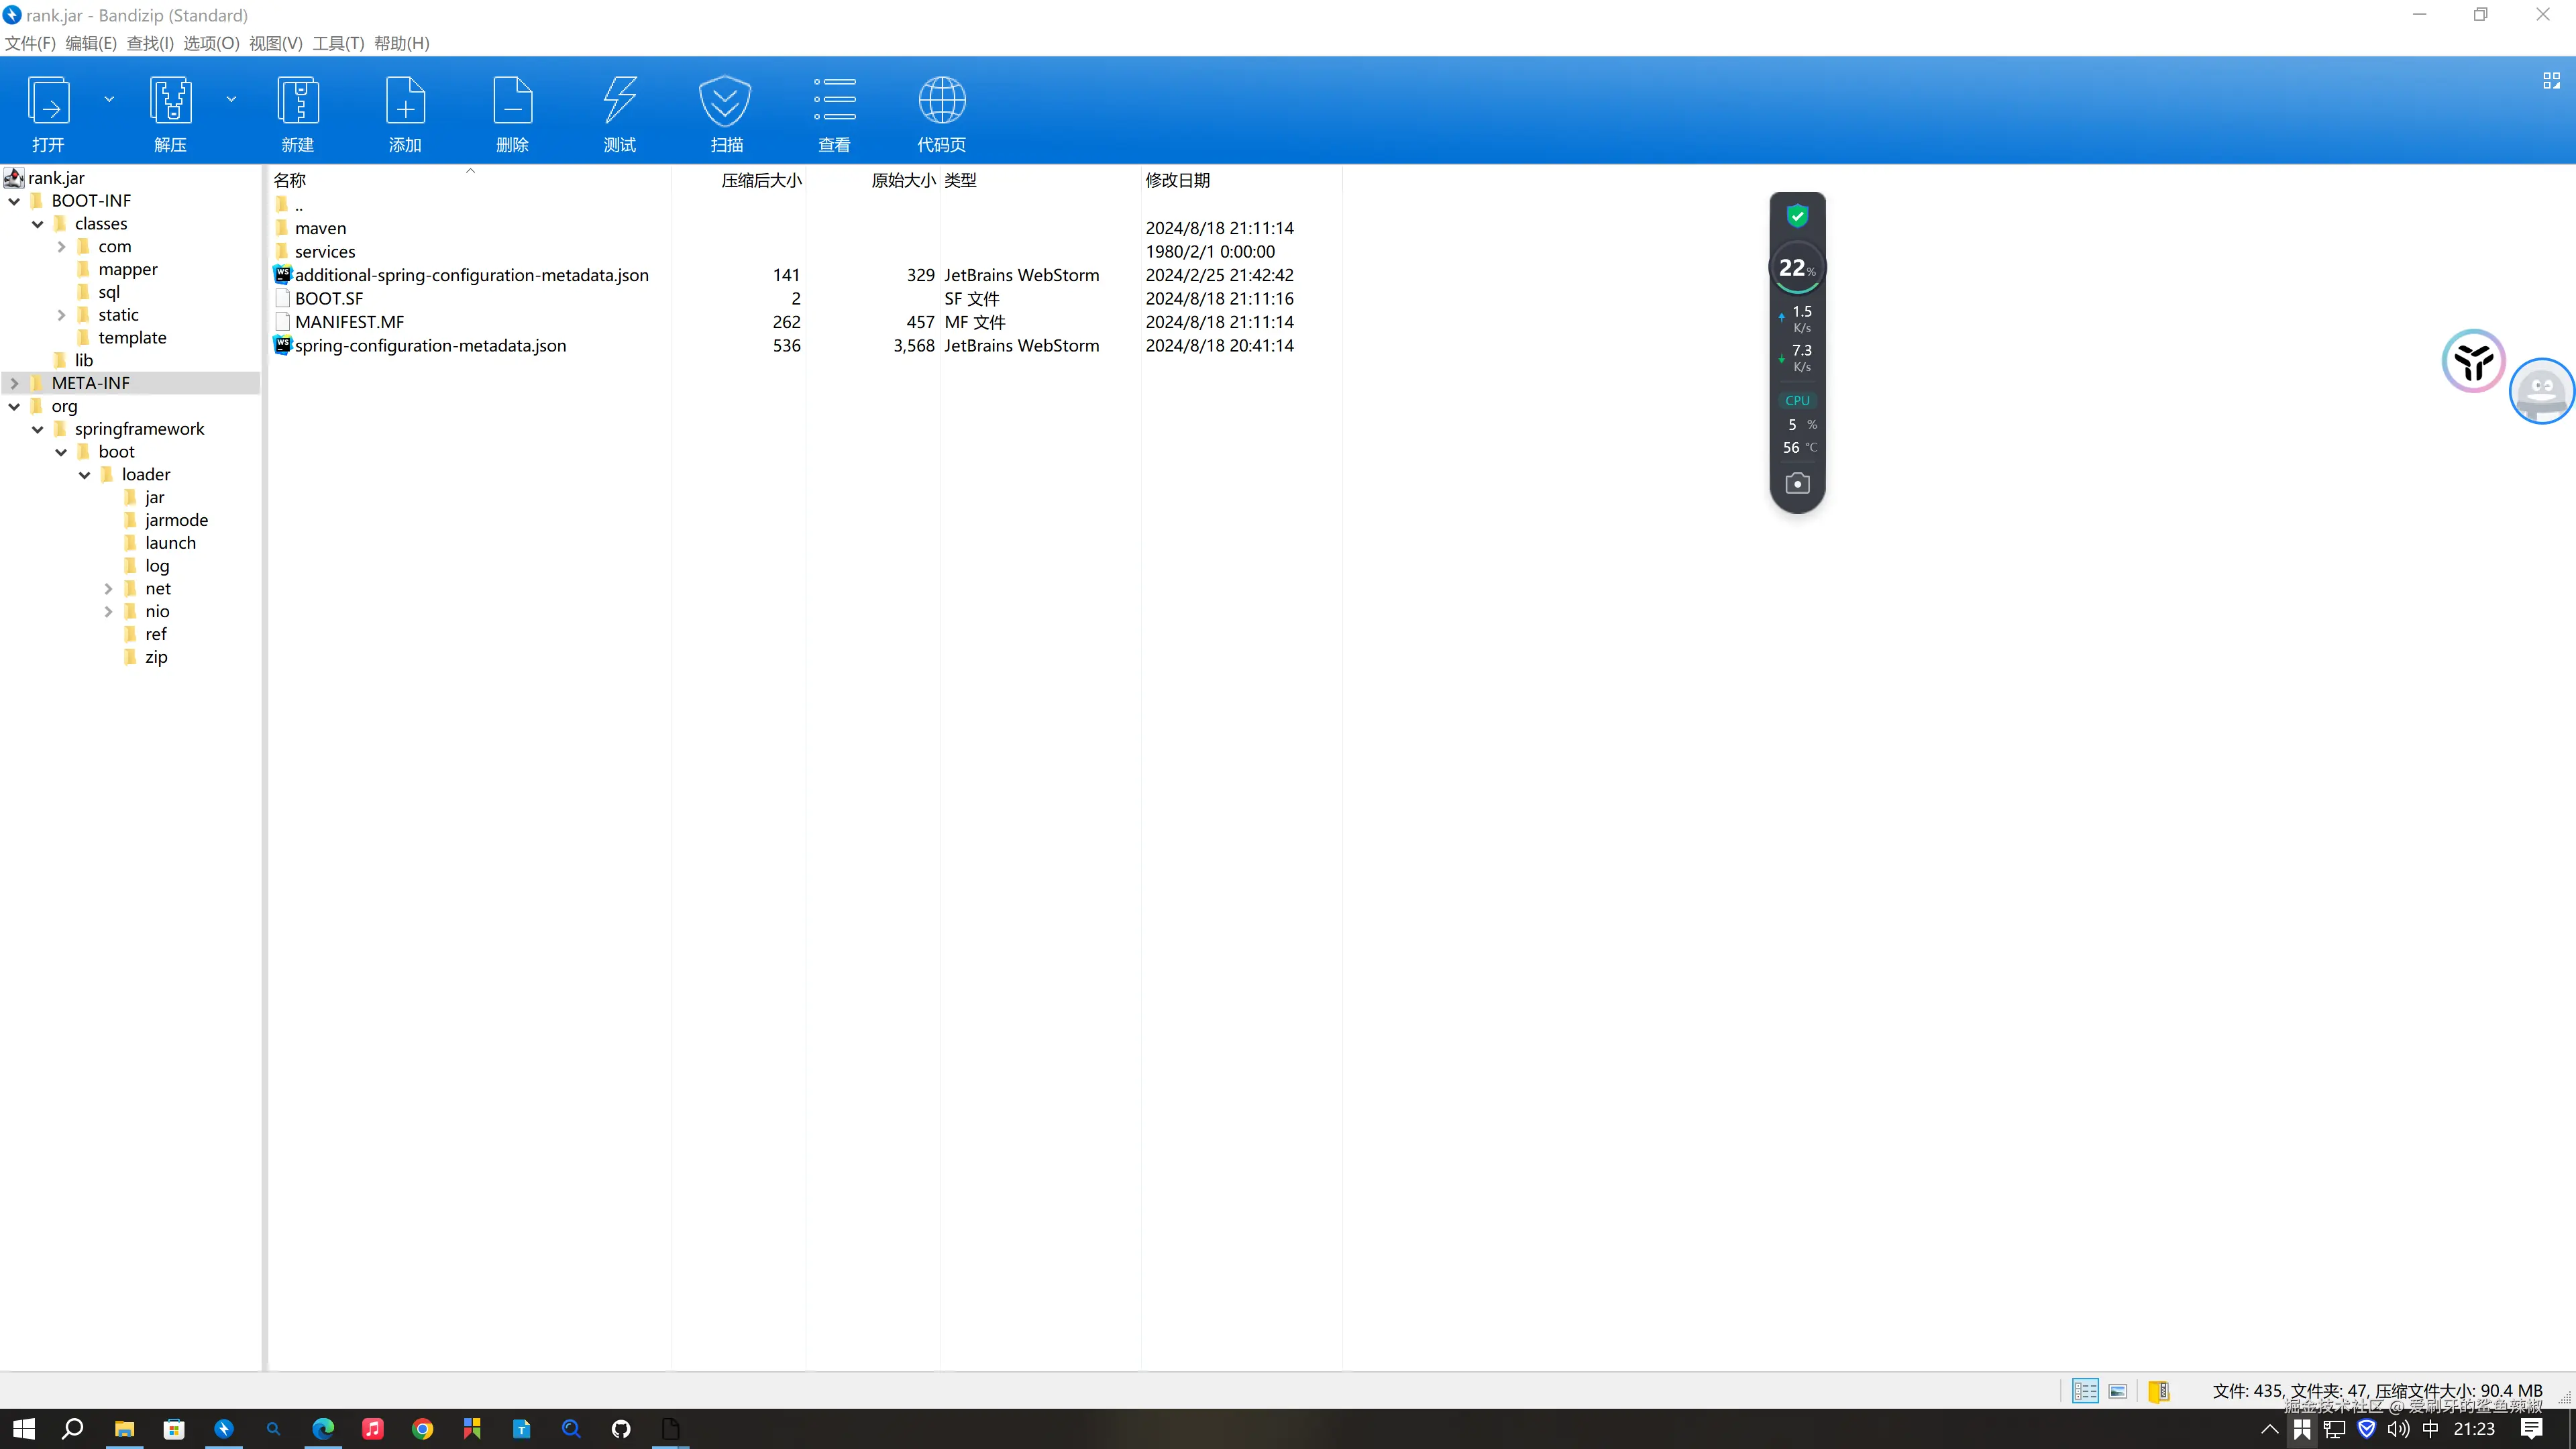Click the toolbar layout grid icon at top right
The image size is (2576, 1449).
point(2551,81)
